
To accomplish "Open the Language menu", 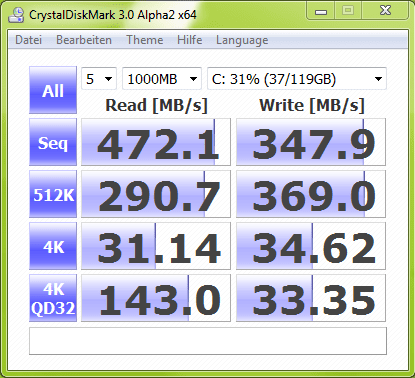I will click(x=242, y=40).
